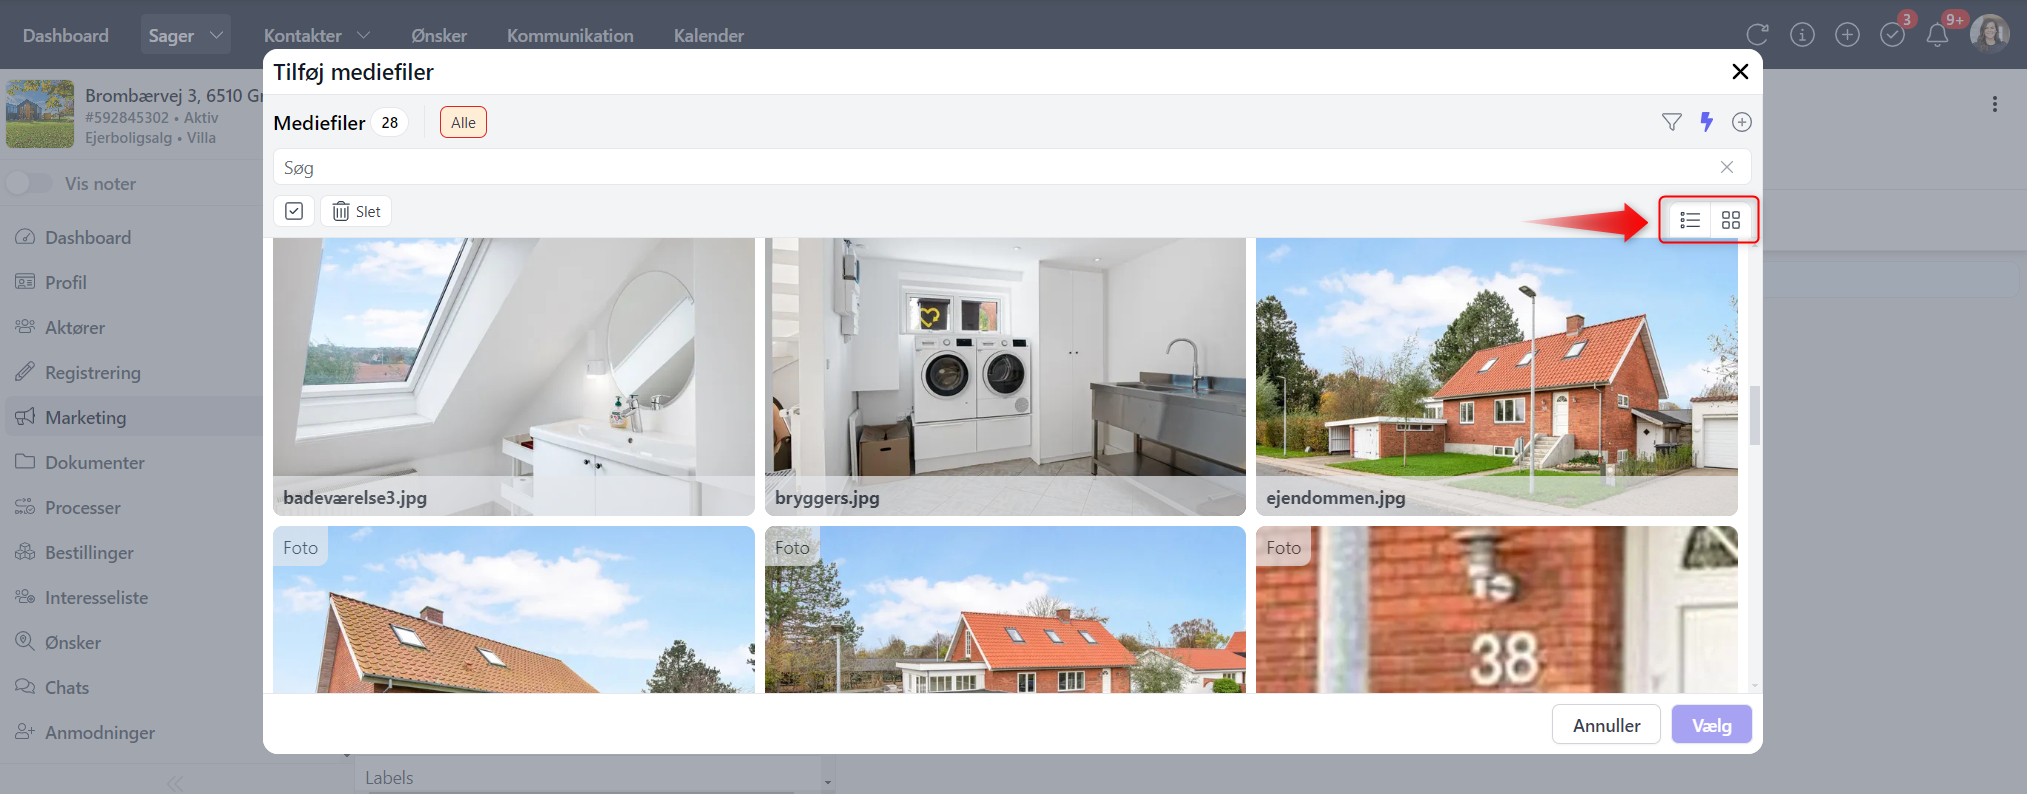Image resolution: width=2027 pixels, height=794 pixels.
Task: Expand the Kontakter dropdown menu
Action: (x=317, y=35)
